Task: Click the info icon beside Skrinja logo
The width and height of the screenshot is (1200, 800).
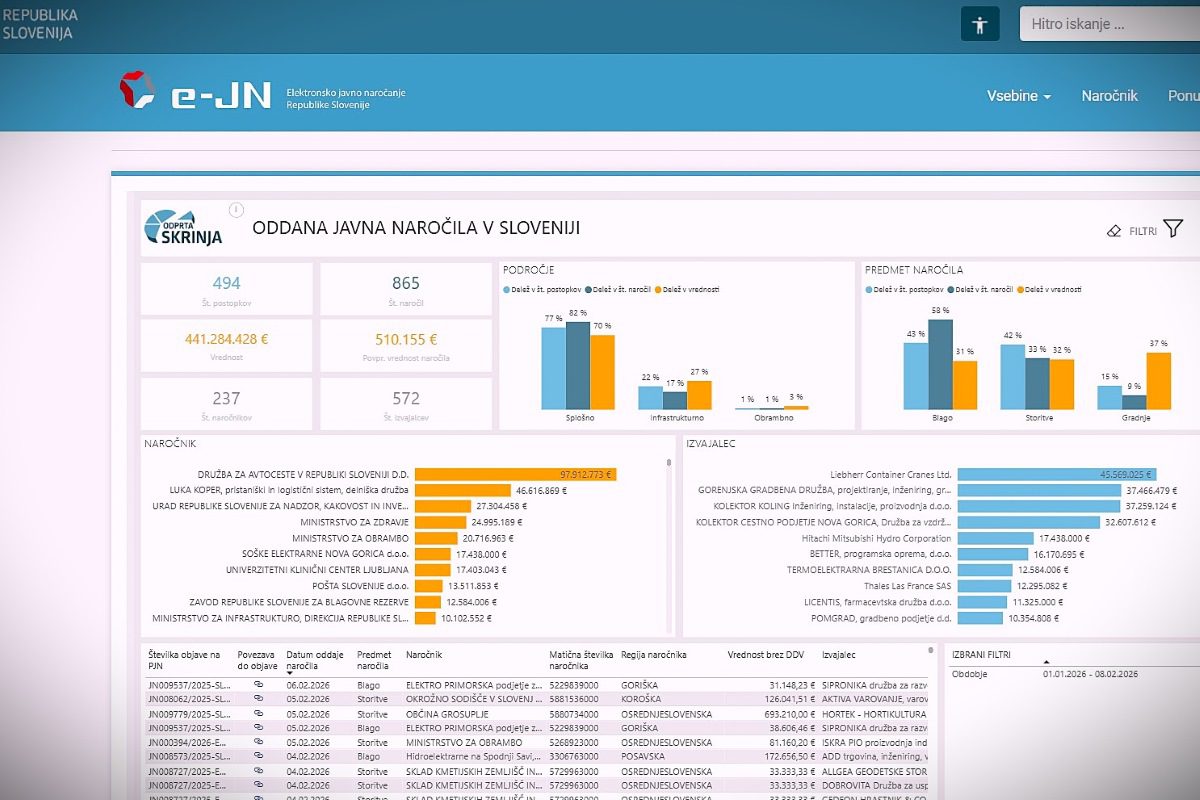Action: (x=237, y=210)
